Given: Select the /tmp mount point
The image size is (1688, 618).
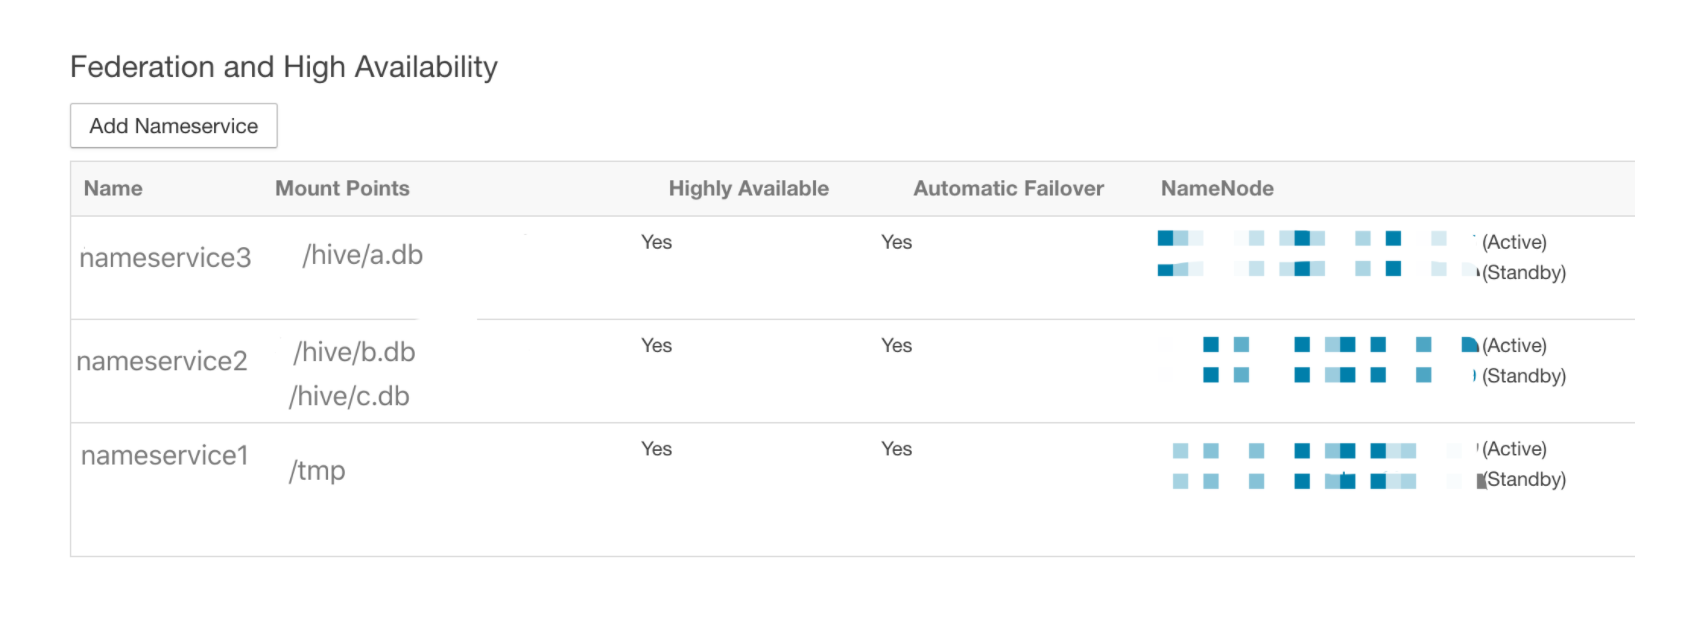Looking at the screenshot, I should pos(317,470).
